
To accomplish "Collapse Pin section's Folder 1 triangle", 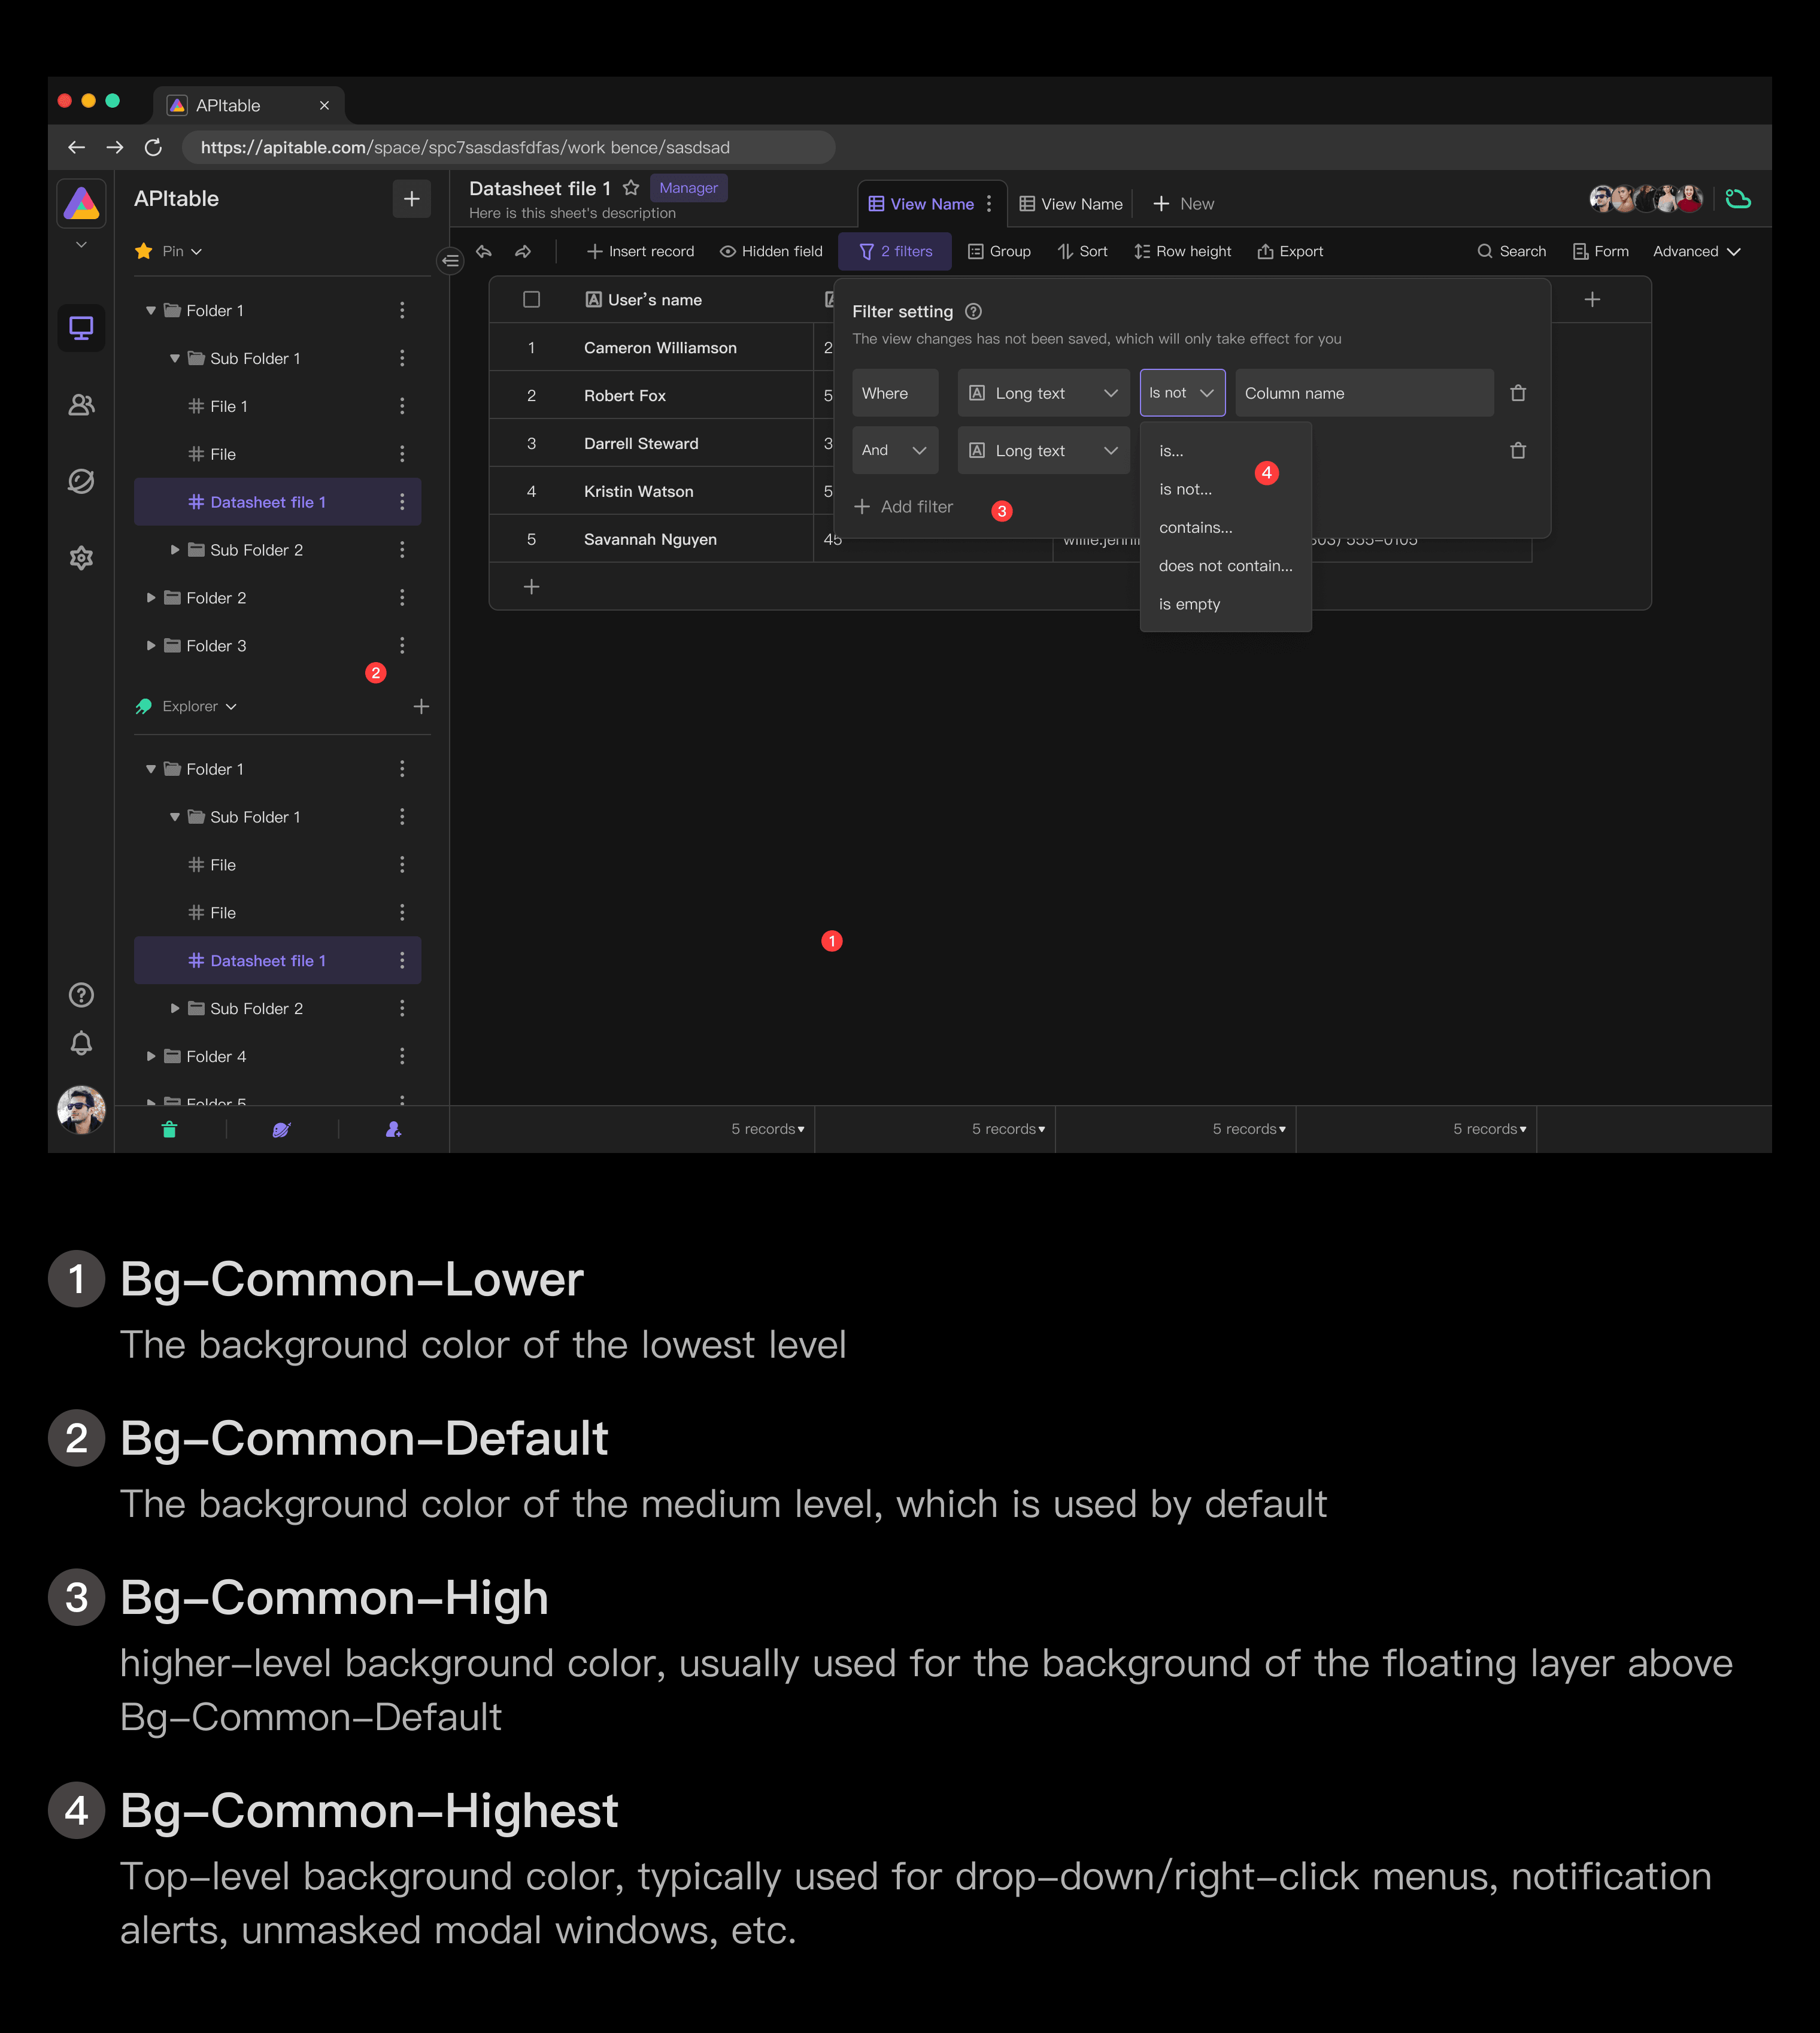I will 151,311.
